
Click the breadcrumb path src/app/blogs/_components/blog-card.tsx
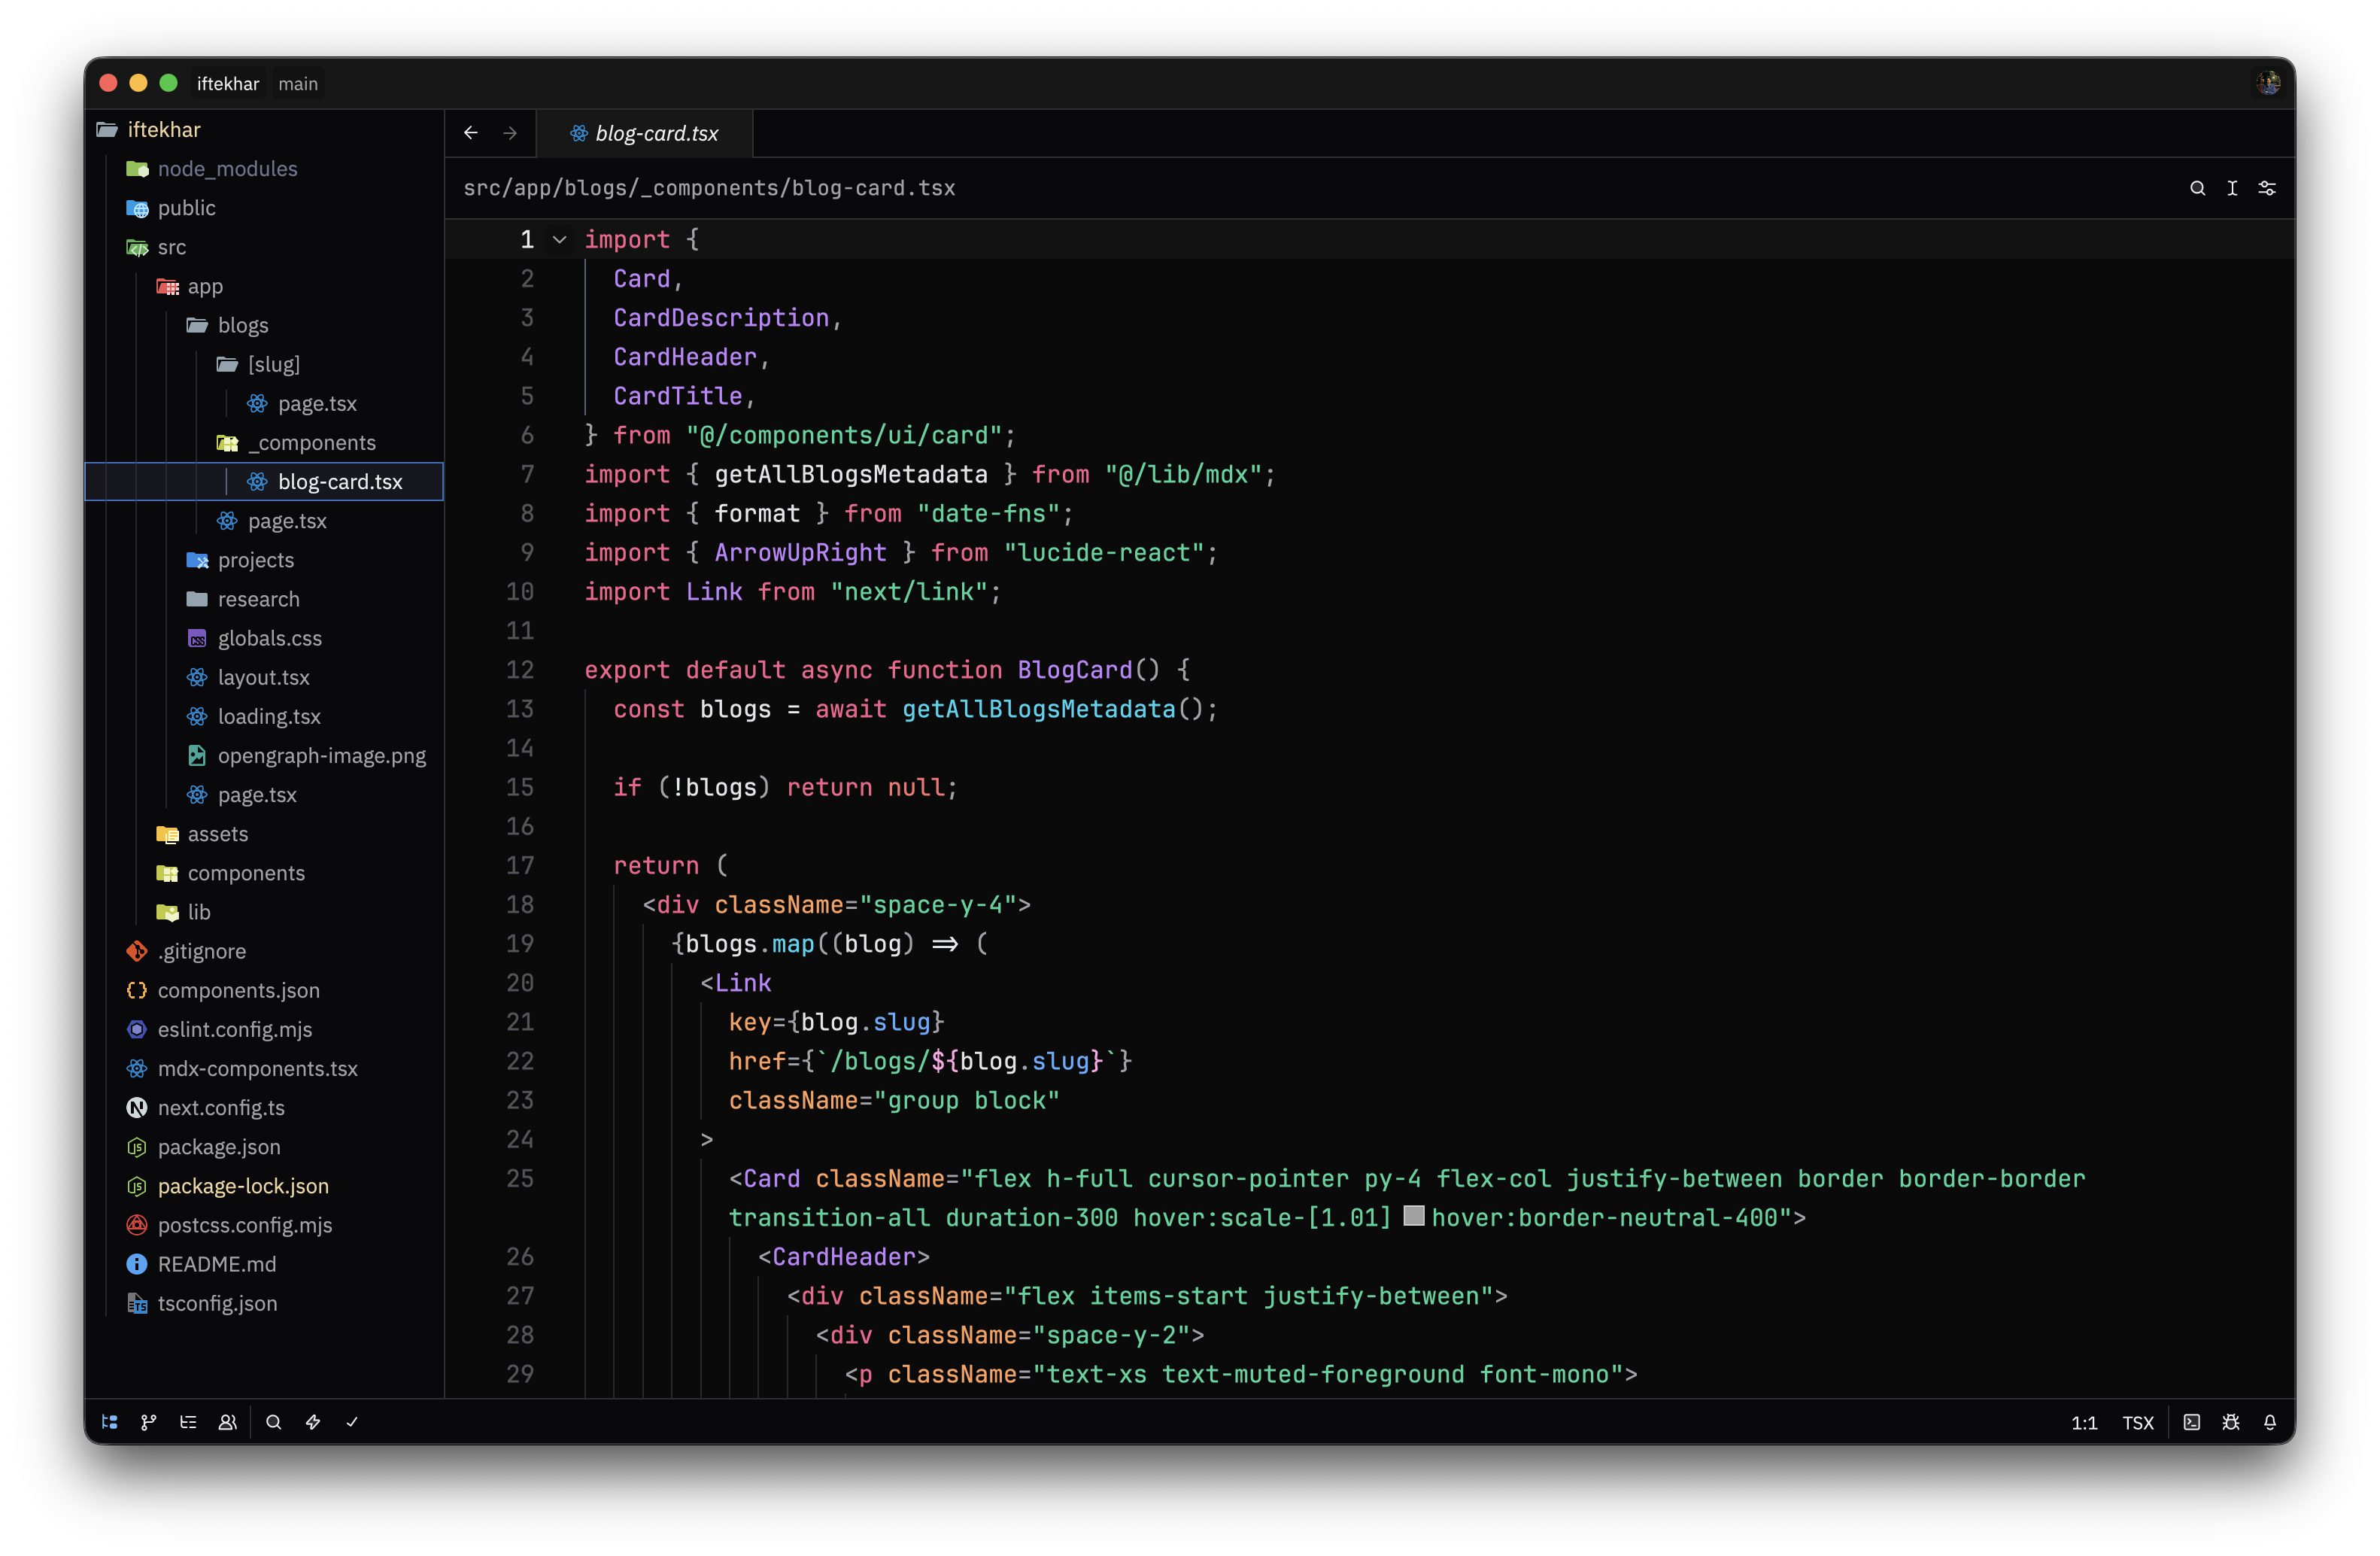coord(709,188)
